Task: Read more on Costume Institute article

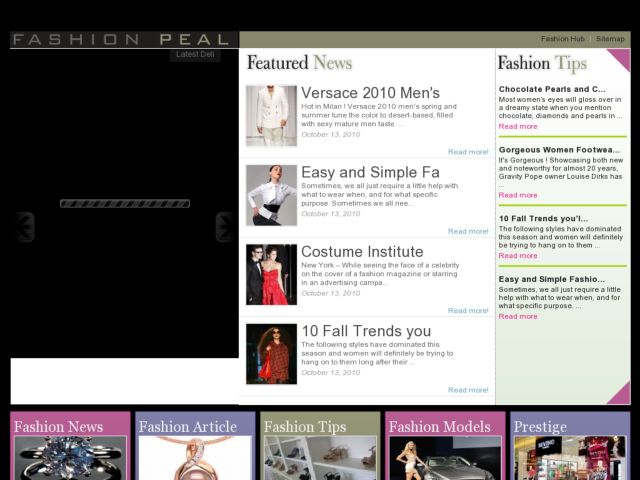Action: [468, 311]
